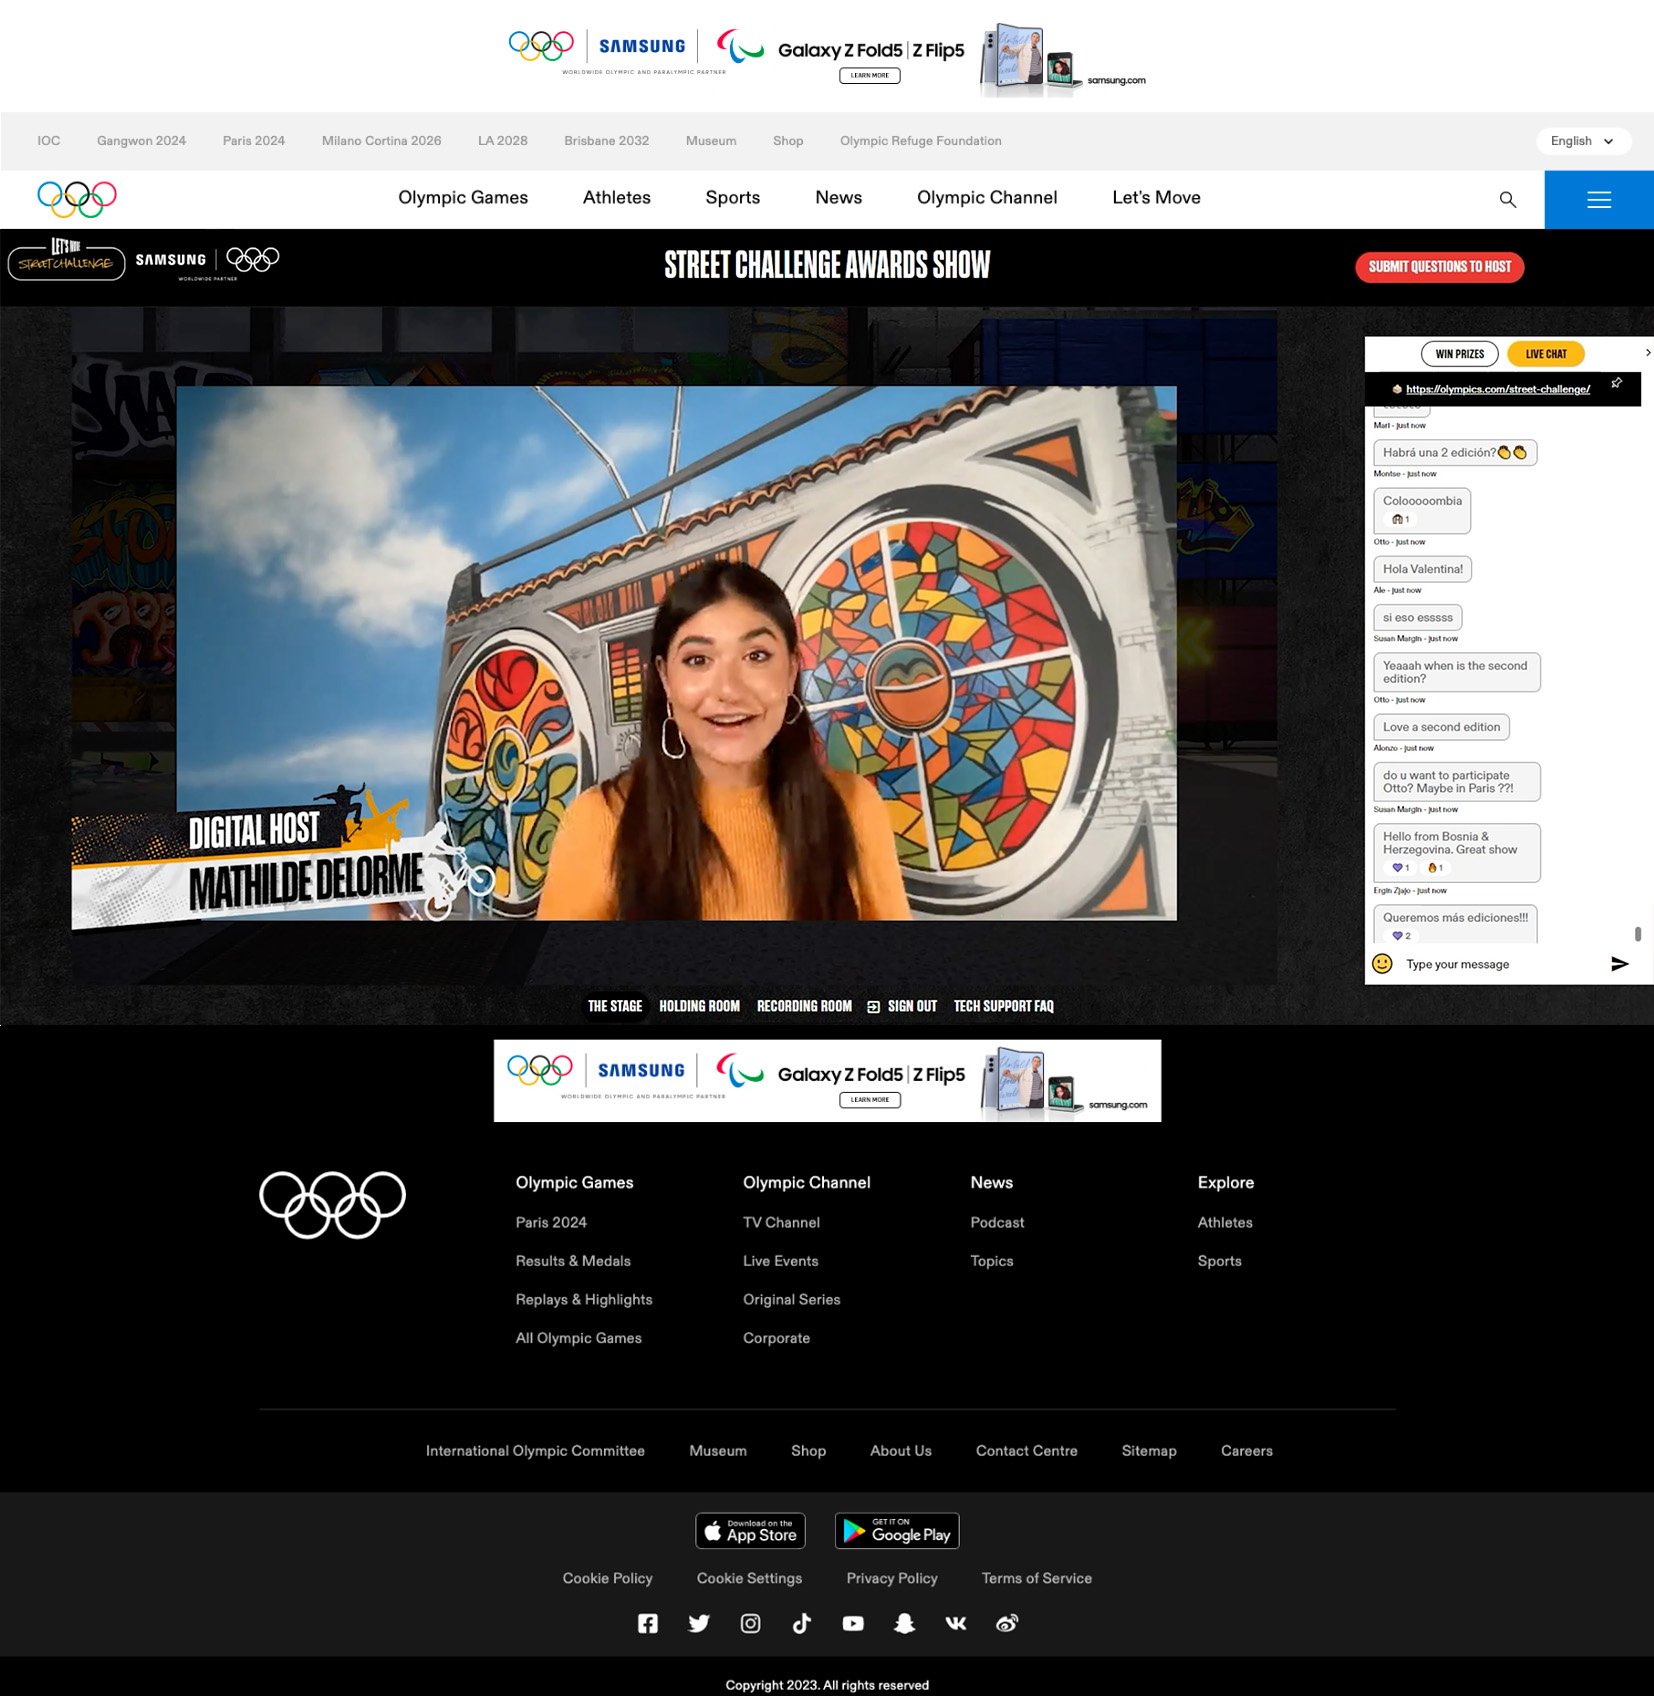The image size is (1654, 1696).
Task: Click Get it on Google Play badge
Action: pos(897,1530)
